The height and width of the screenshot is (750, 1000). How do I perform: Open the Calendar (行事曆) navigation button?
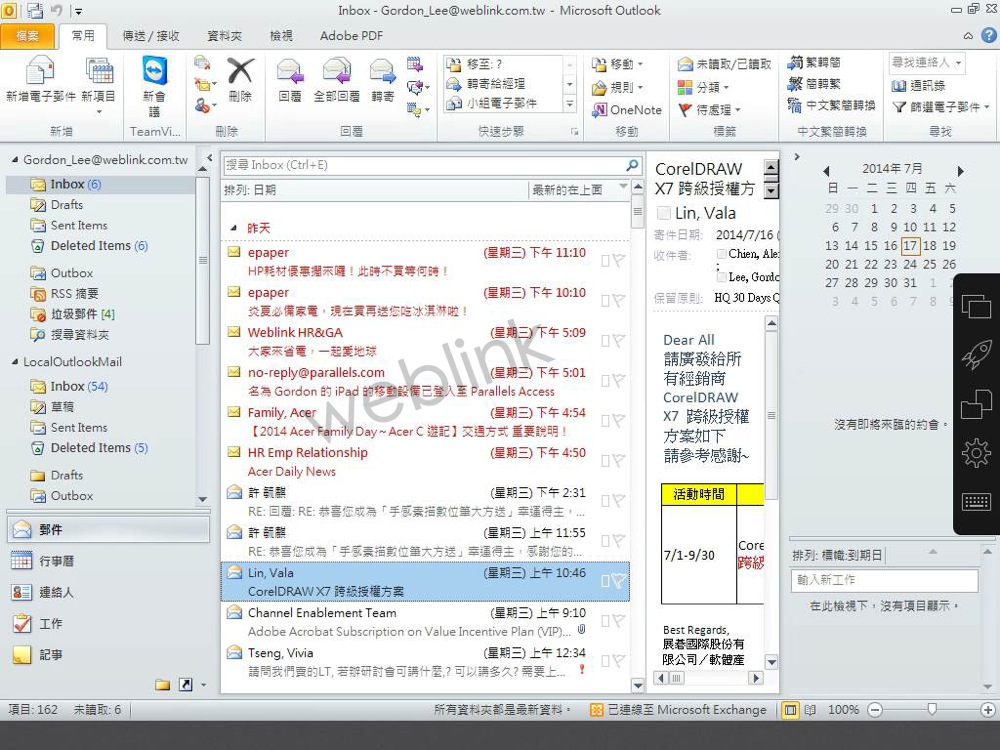(107, 561)
